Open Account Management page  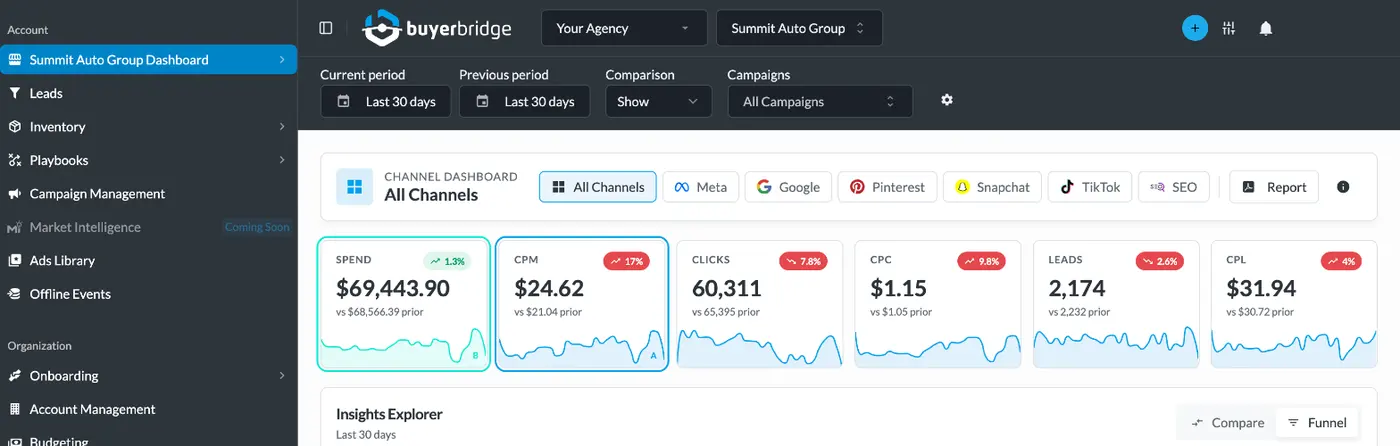pyautogui.click(x=148, y=409)
